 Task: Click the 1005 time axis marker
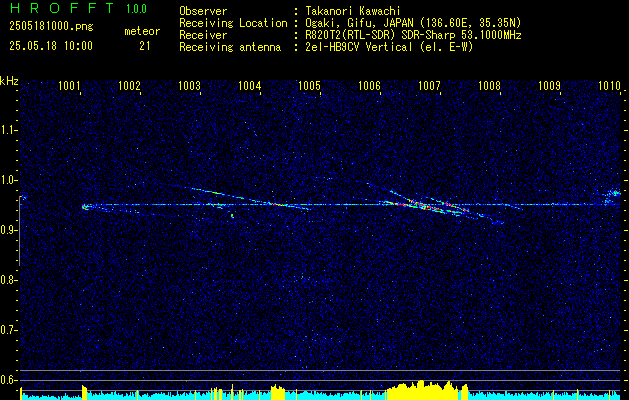coord(310,85)
